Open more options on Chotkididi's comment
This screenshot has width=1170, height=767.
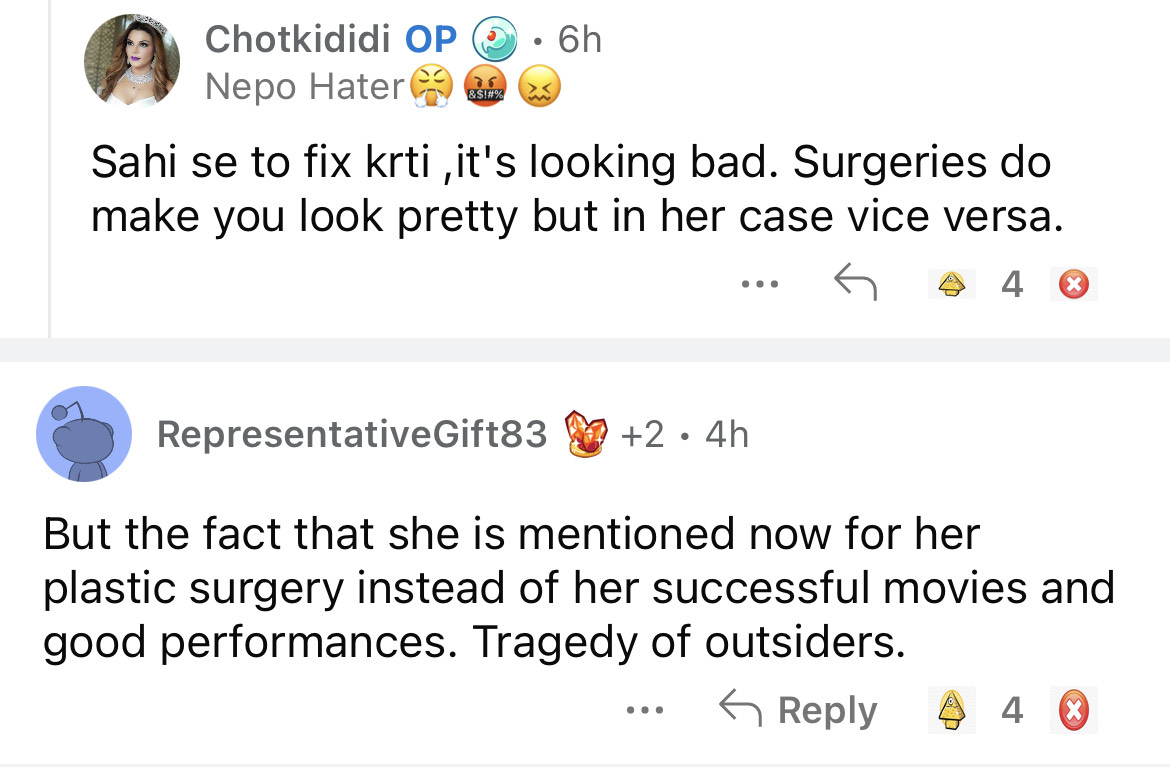(x=759, y=285)
